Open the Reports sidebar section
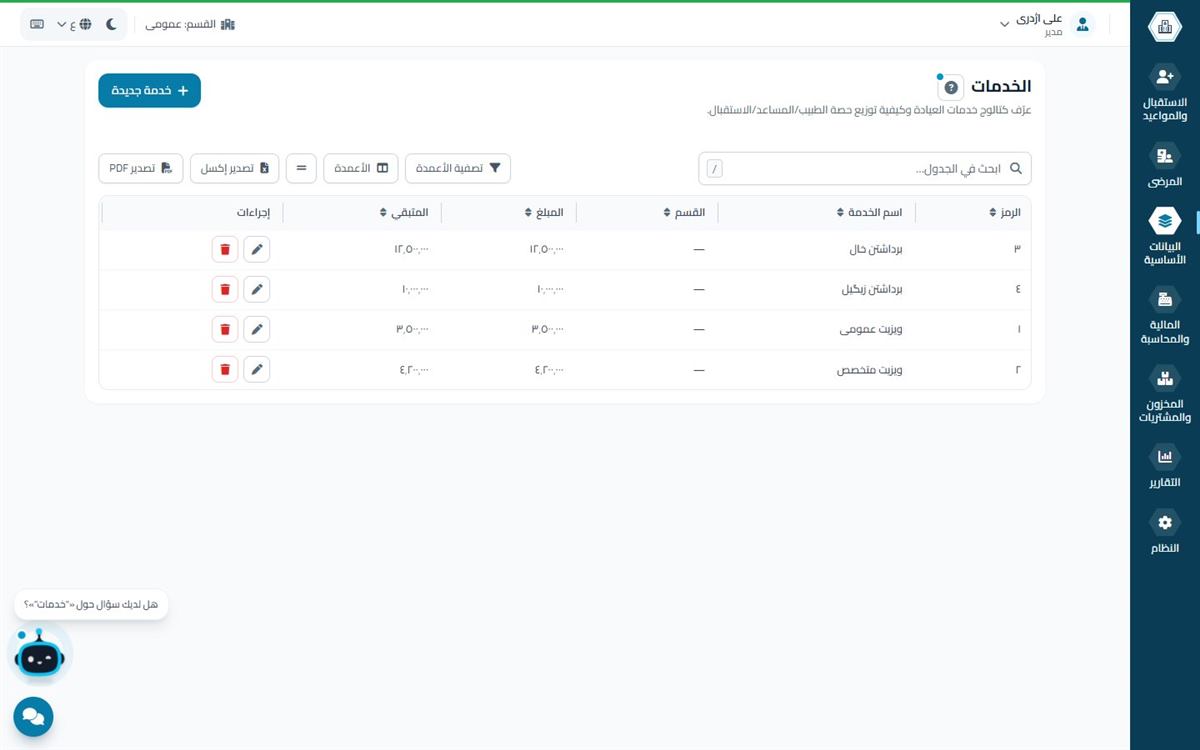 pos(1164,466)
